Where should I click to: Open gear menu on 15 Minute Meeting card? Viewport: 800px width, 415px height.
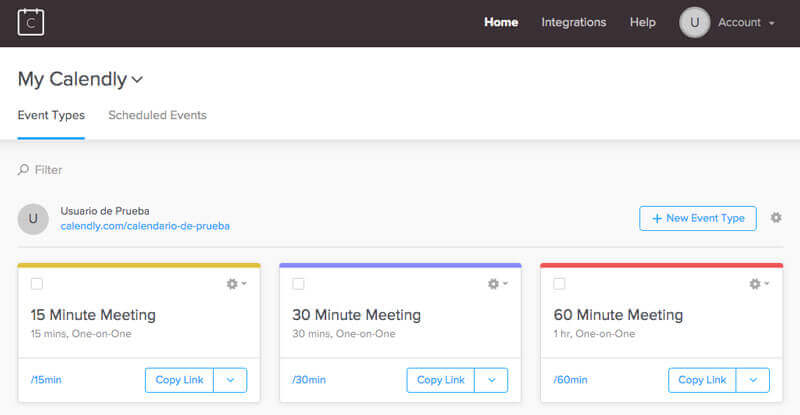point(236,284)
